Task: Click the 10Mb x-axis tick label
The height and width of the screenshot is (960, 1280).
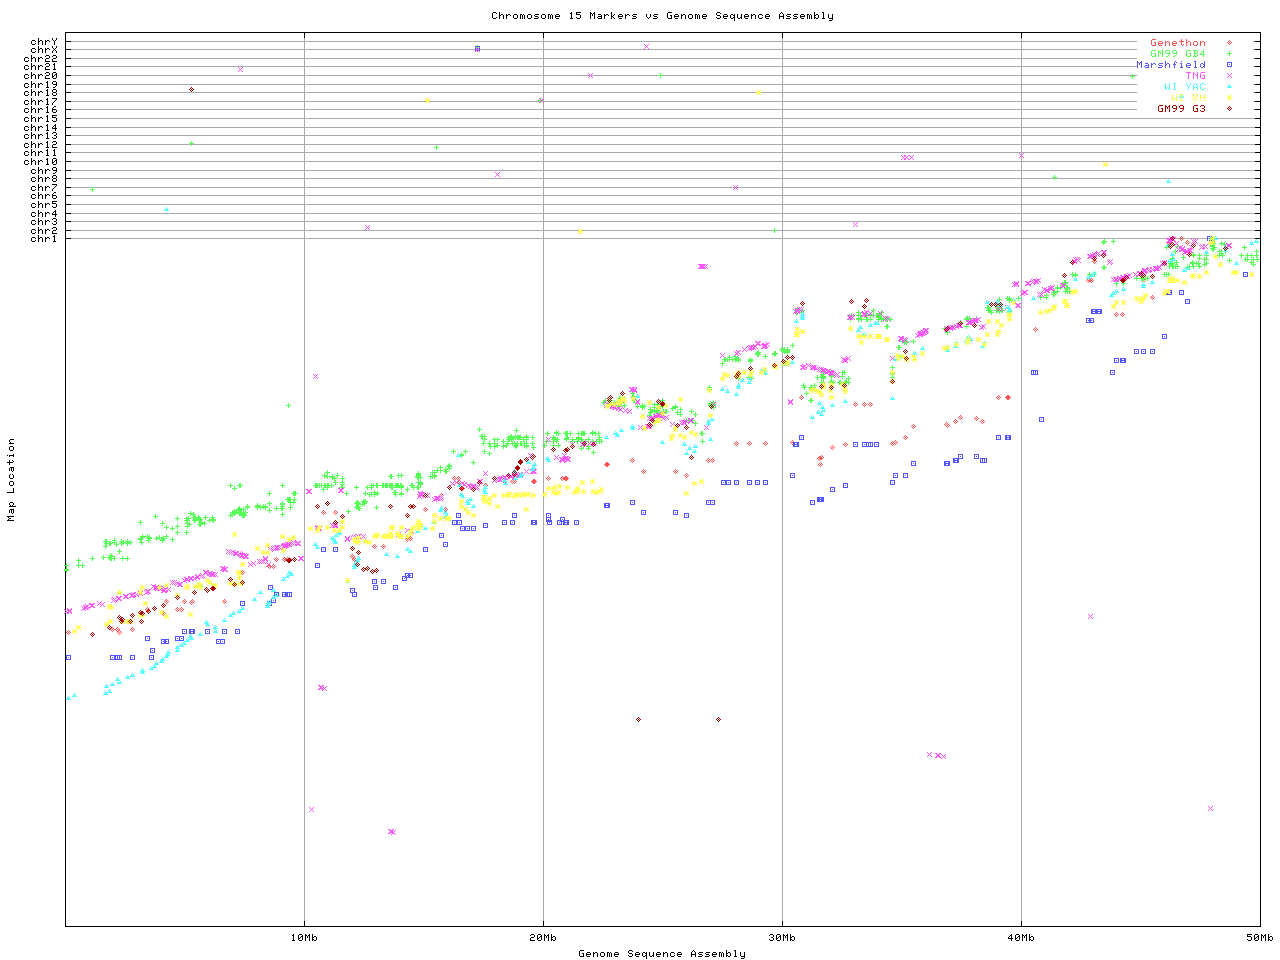Action: (304, 938)
